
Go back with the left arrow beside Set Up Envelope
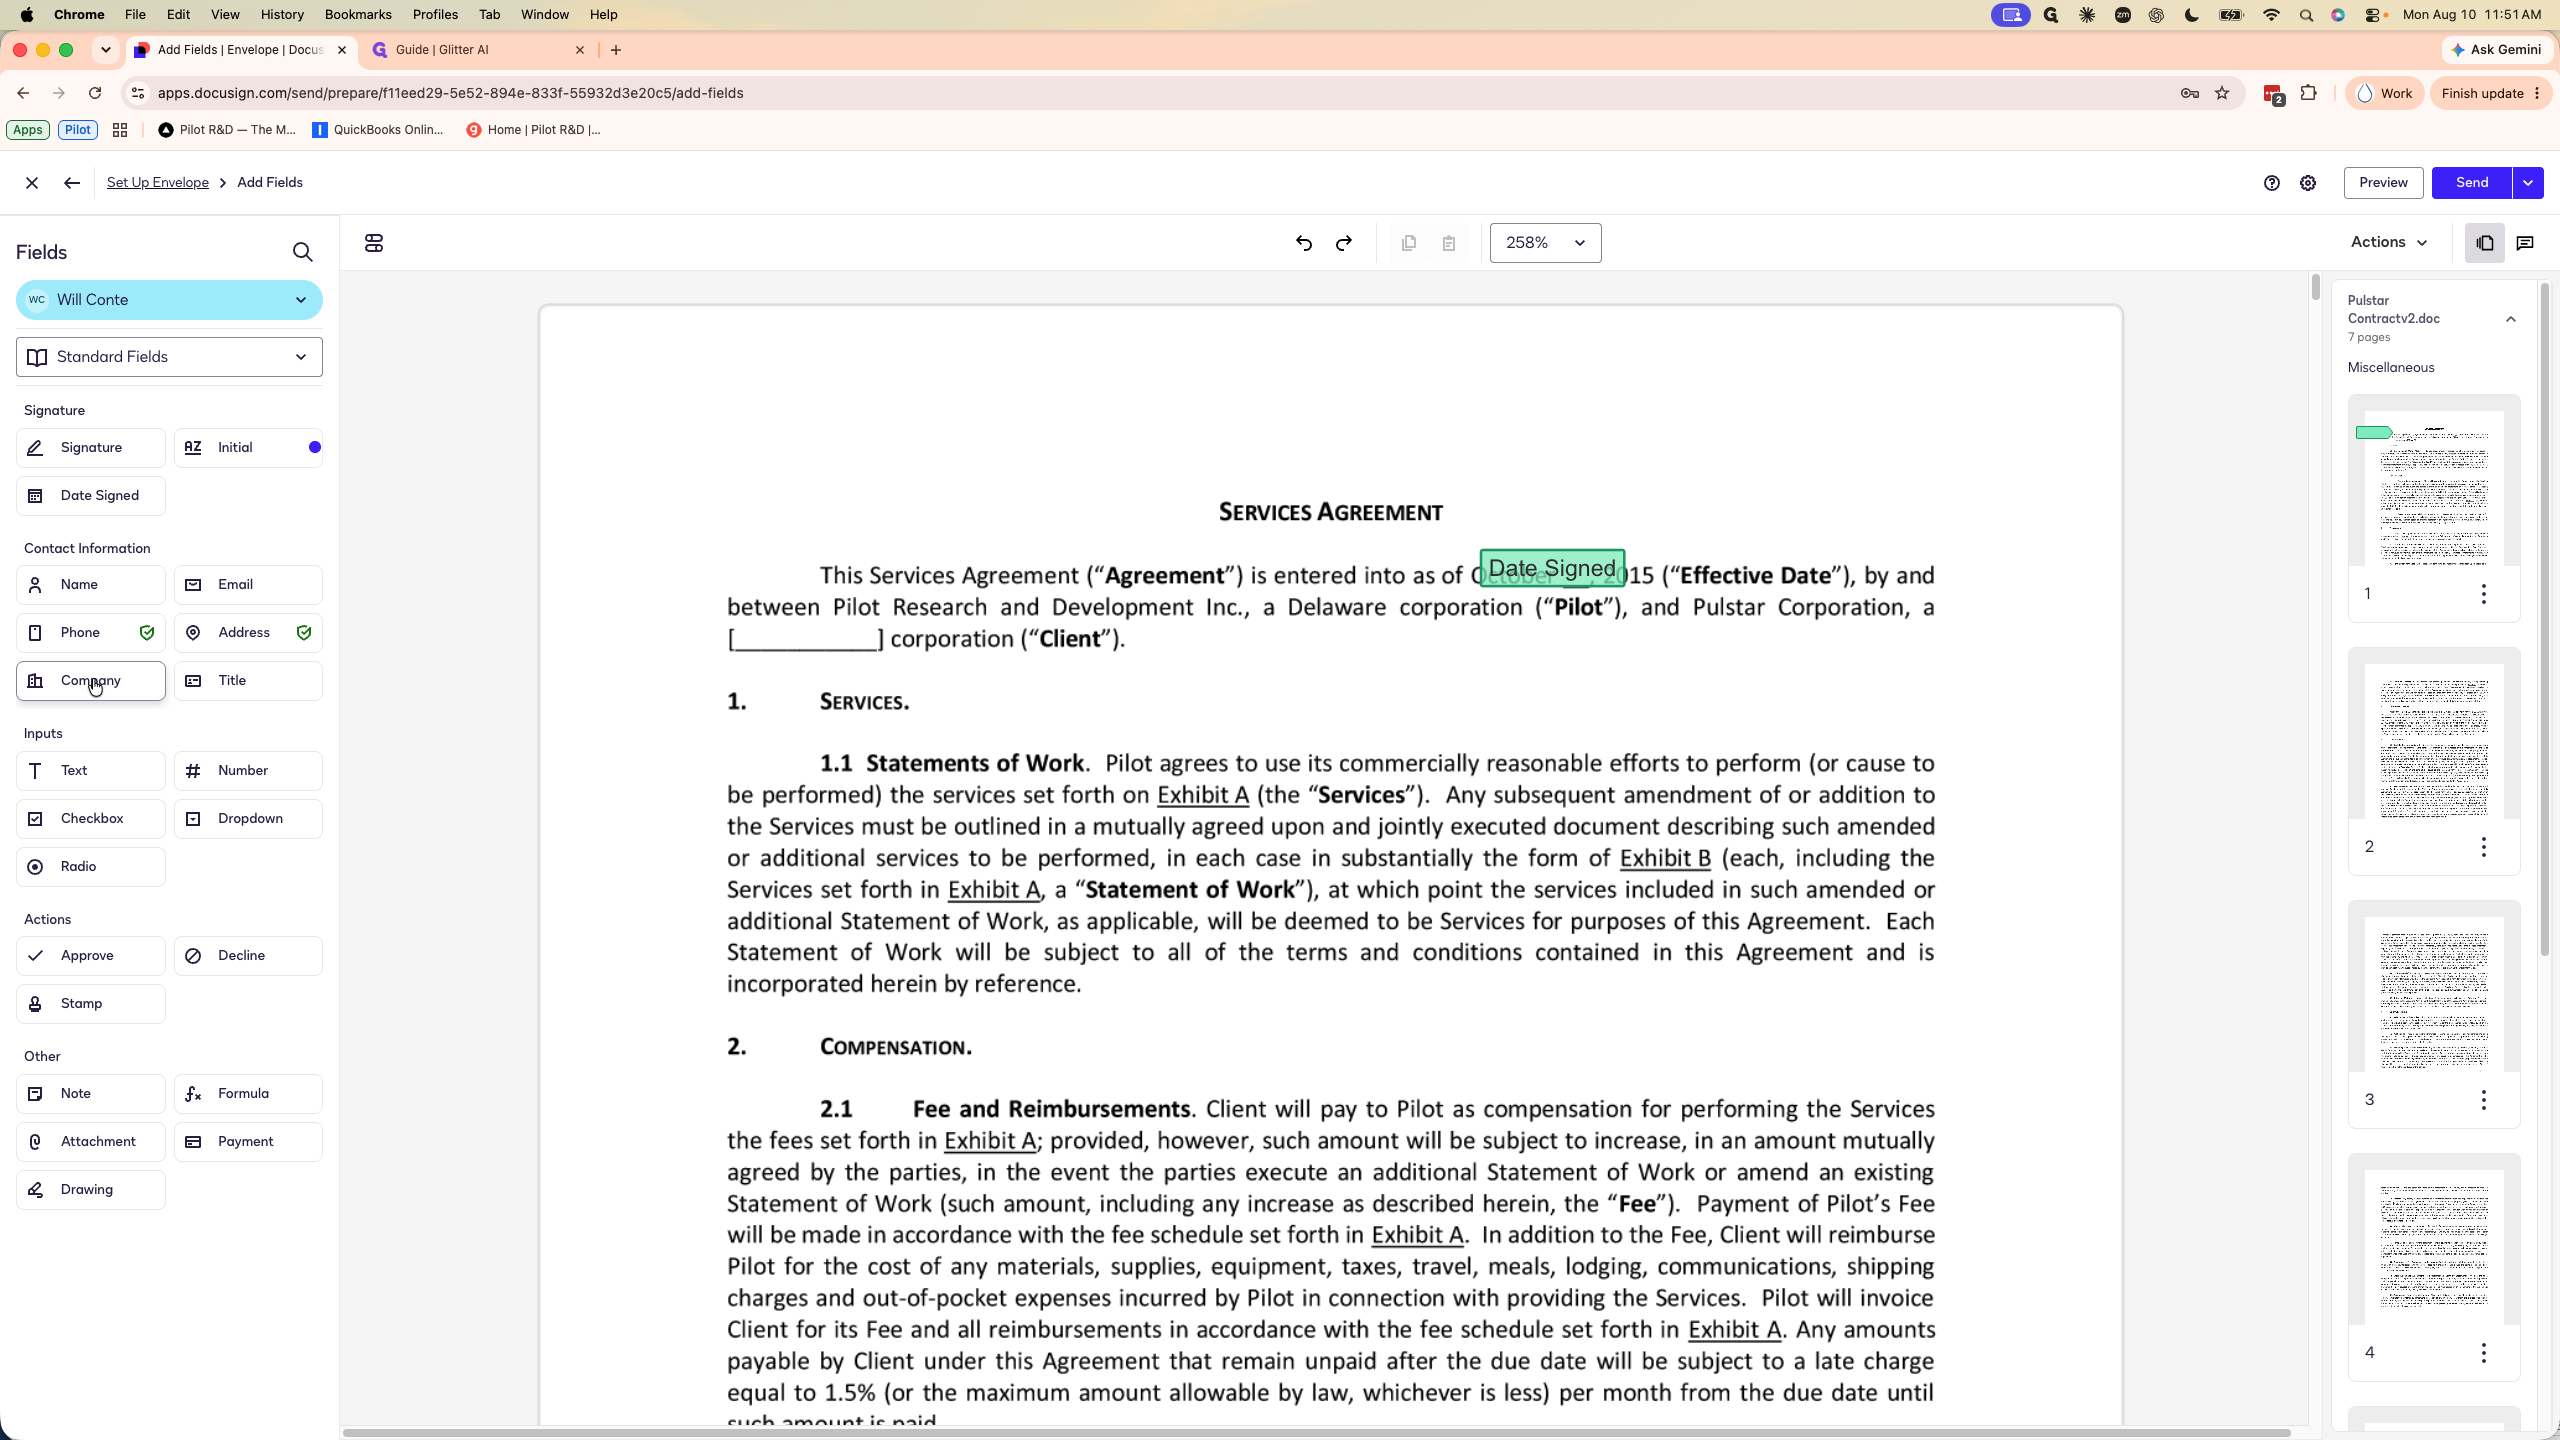pos(71,183)
